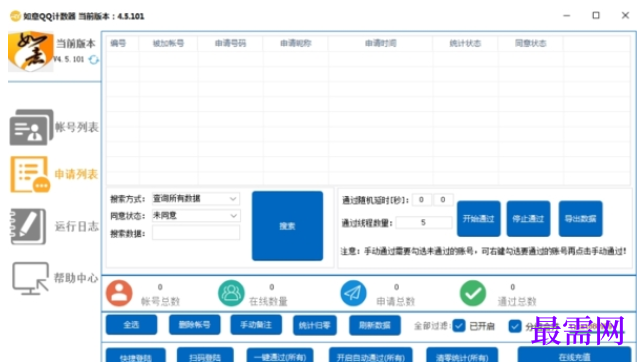
Task: Click the 在线充值 button
Action: (574, 355)
